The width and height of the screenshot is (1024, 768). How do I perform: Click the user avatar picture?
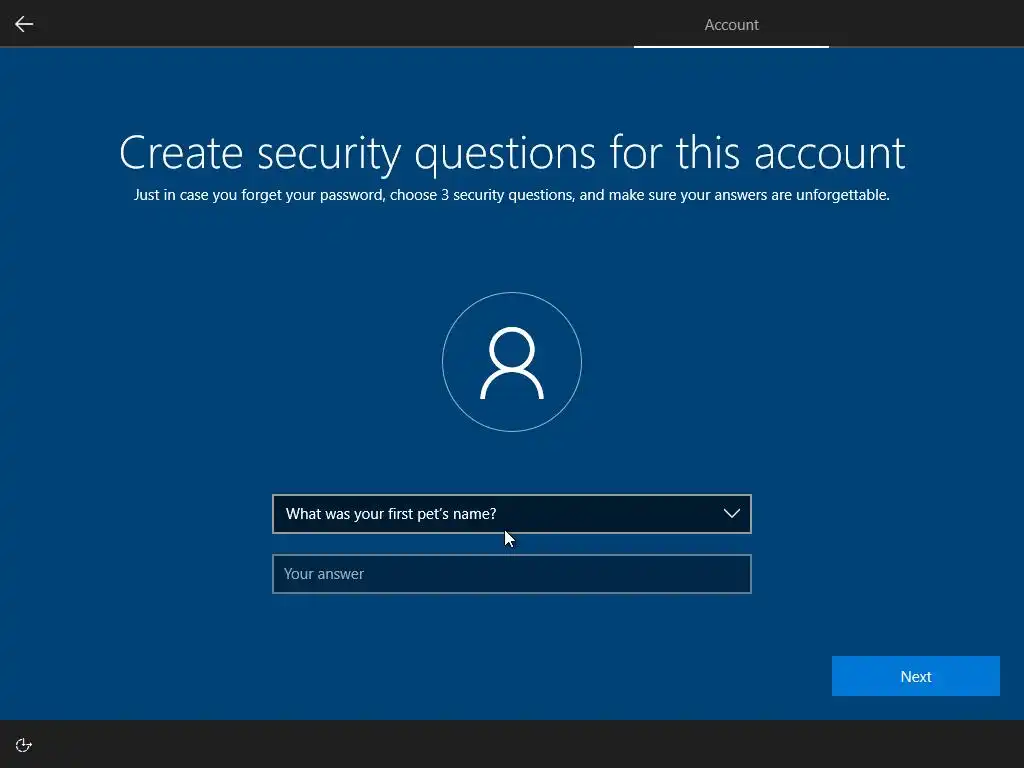511,362
